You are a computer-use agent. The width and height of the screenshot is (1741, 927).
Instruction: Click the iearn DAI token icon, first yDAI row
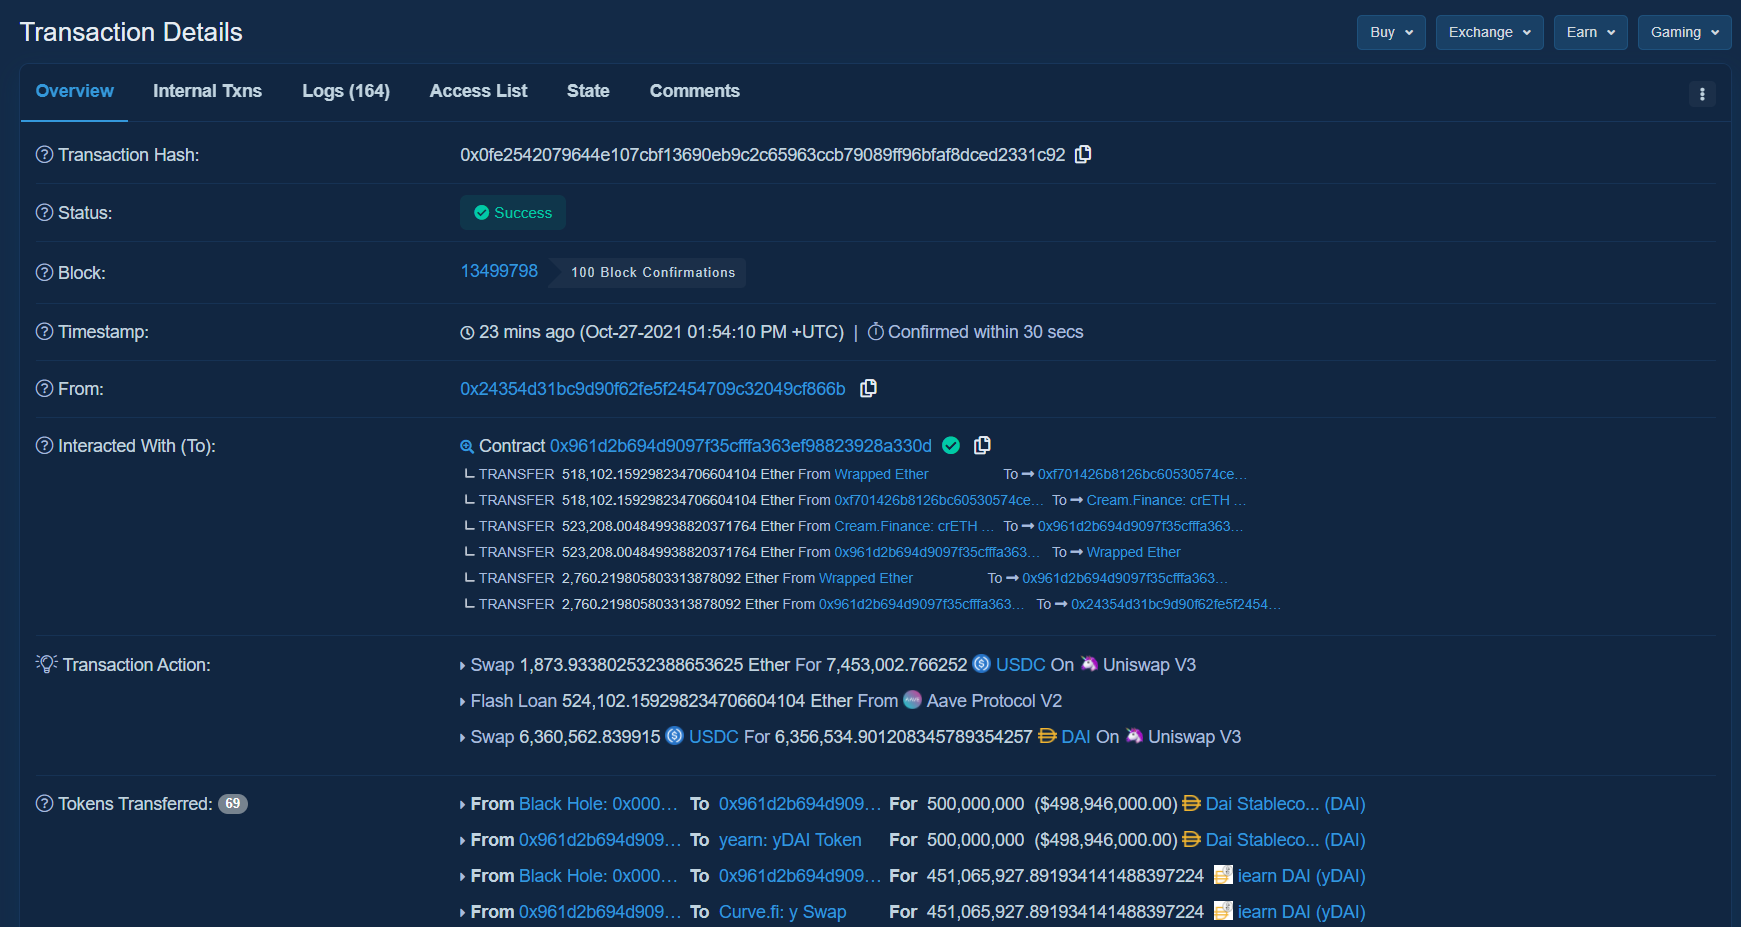[1223, 875]
